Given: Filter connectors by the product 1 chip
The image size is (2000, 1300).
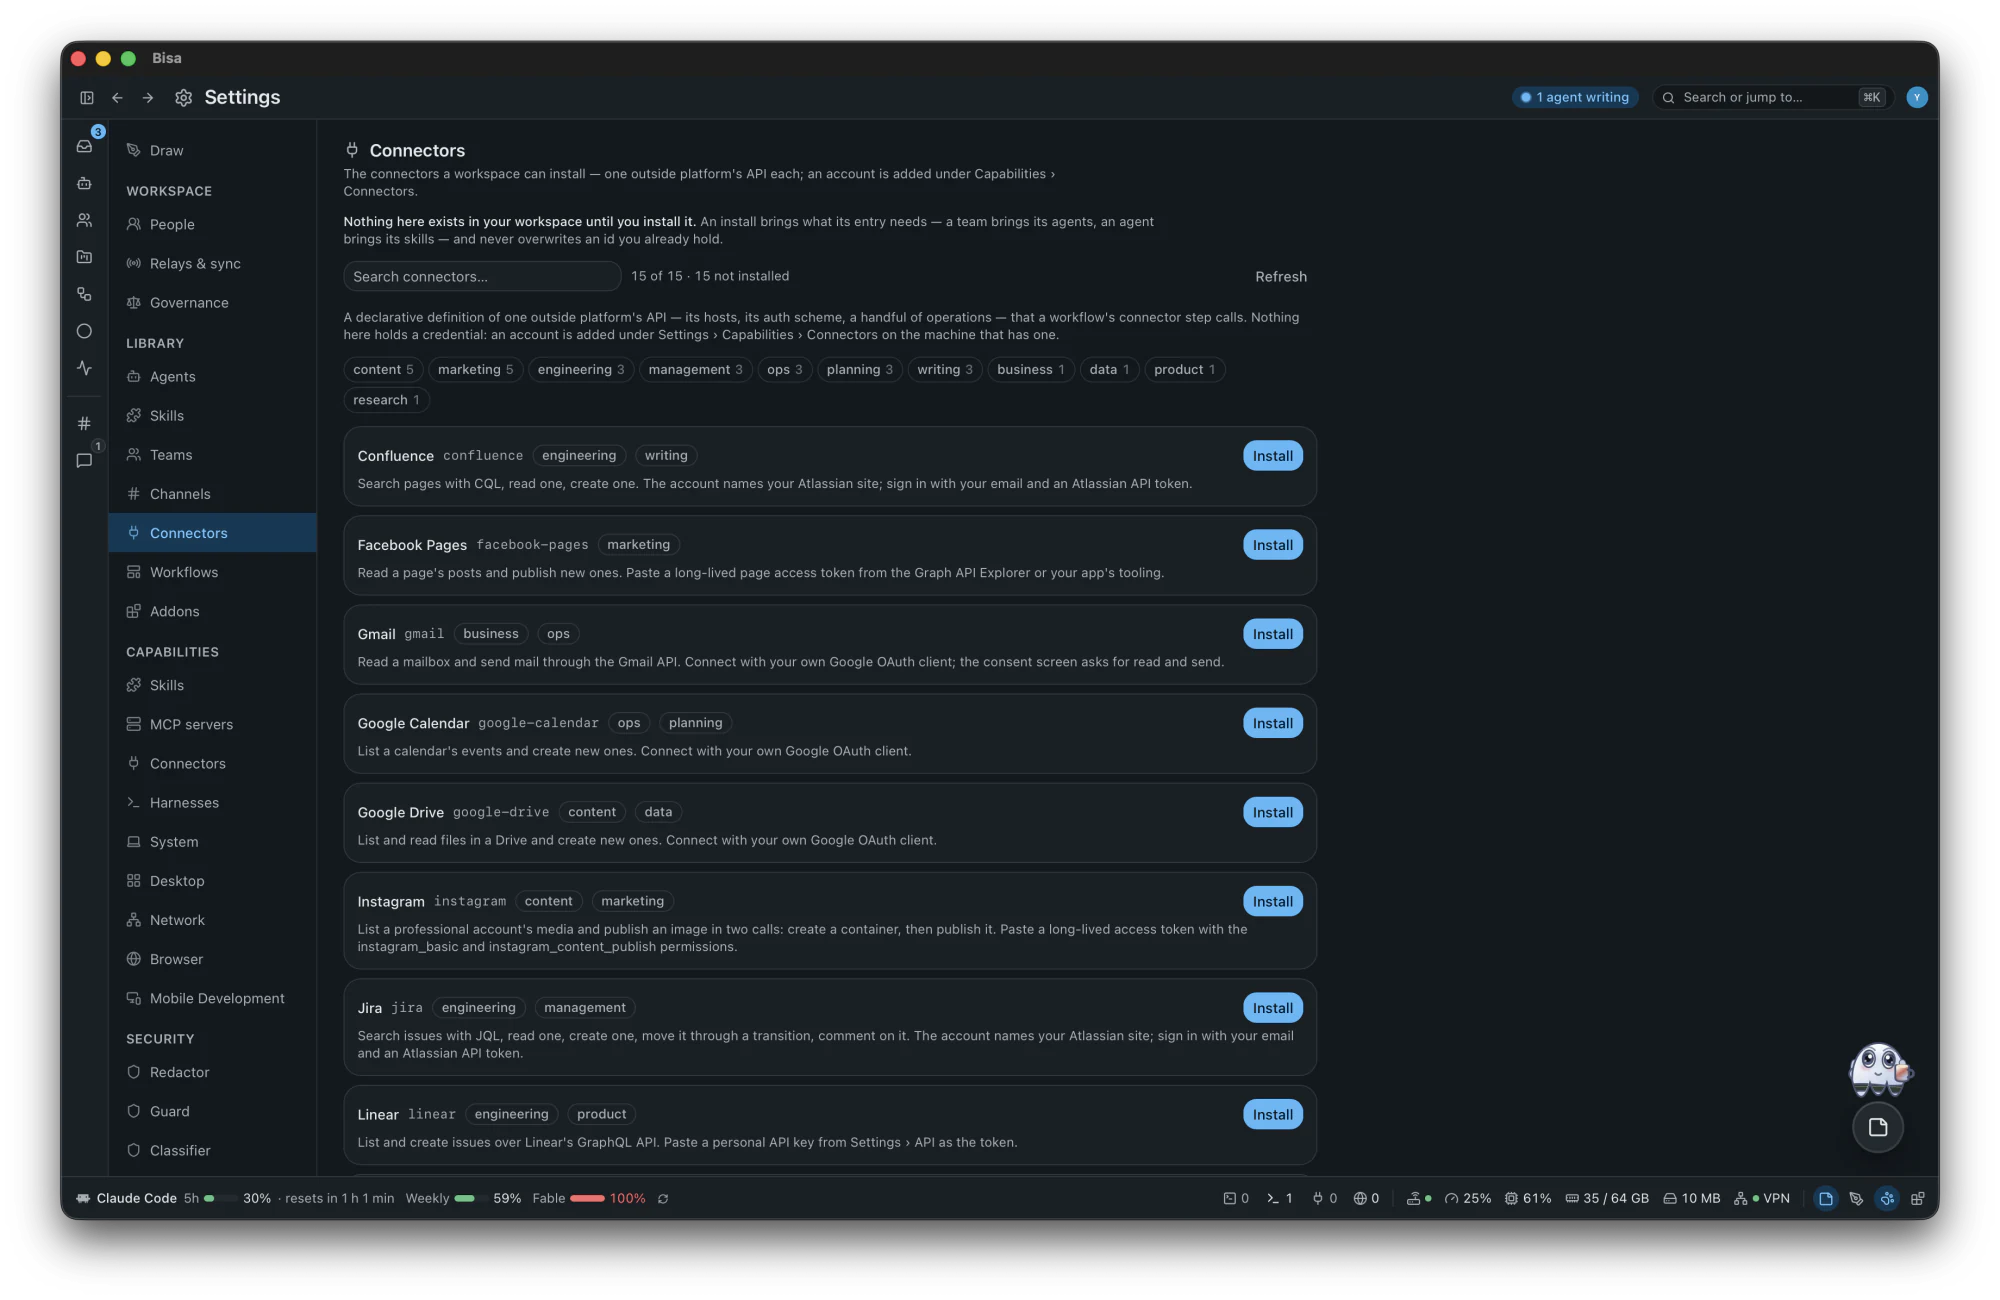Looking at the screenshot, I should (1184, 369).
